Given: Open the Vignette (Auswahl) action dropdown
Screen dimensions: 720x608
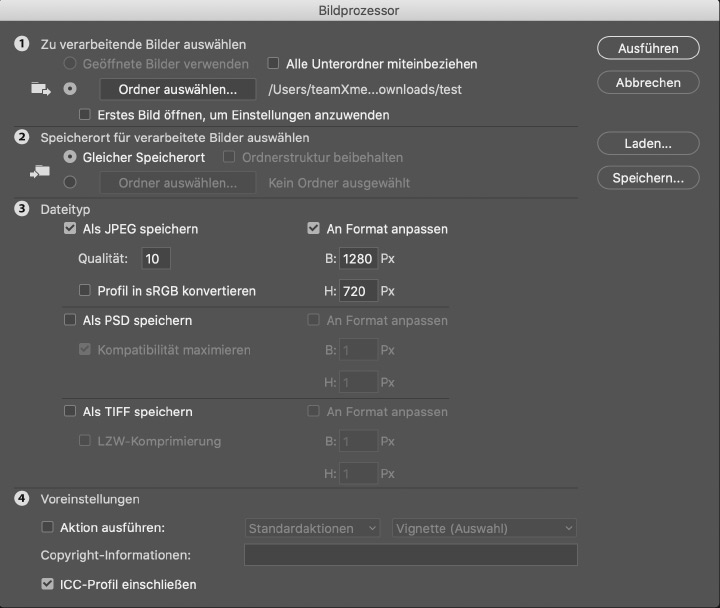Looking at the screenshot, I should (x=484, y=528).
